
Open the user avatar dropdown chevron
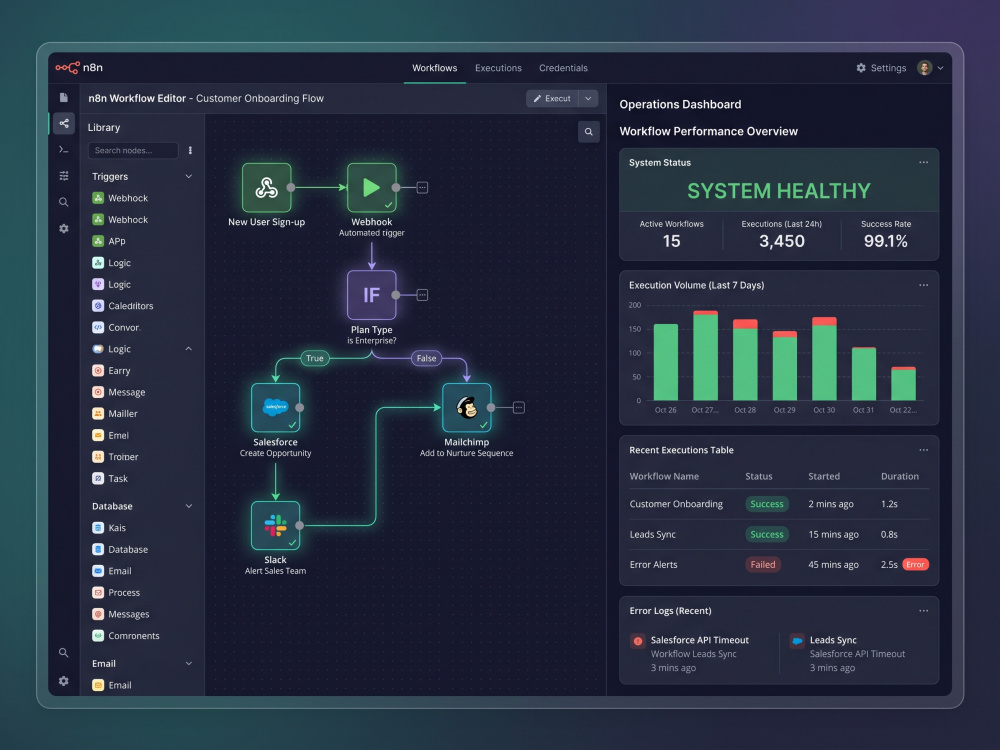(940, 68)
